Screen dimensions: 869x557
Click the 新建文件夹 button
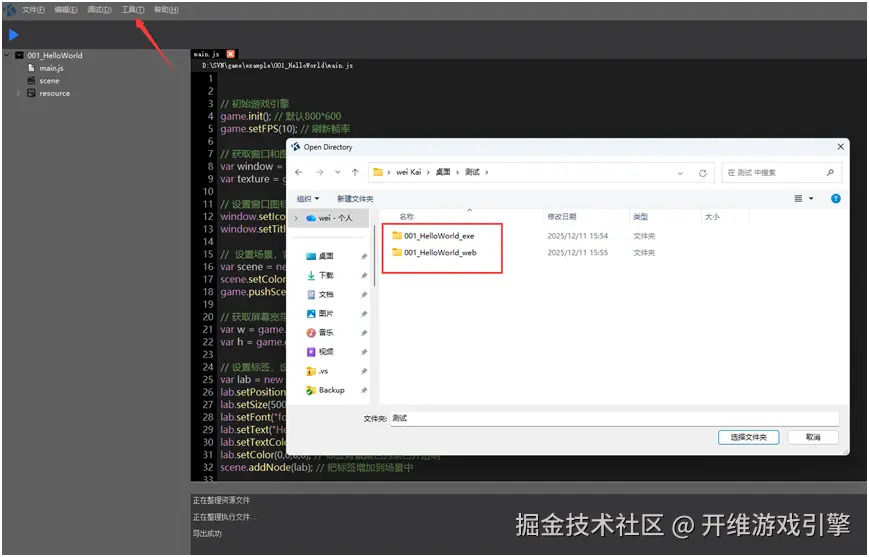coord(355,198)
